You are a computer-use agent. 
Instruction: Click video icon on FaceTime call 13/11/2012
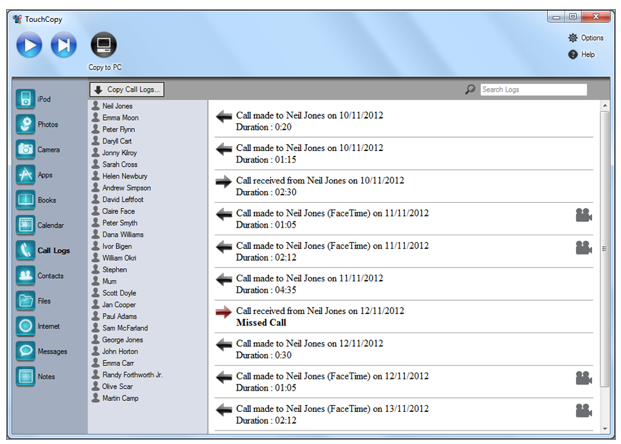(583, 410)
